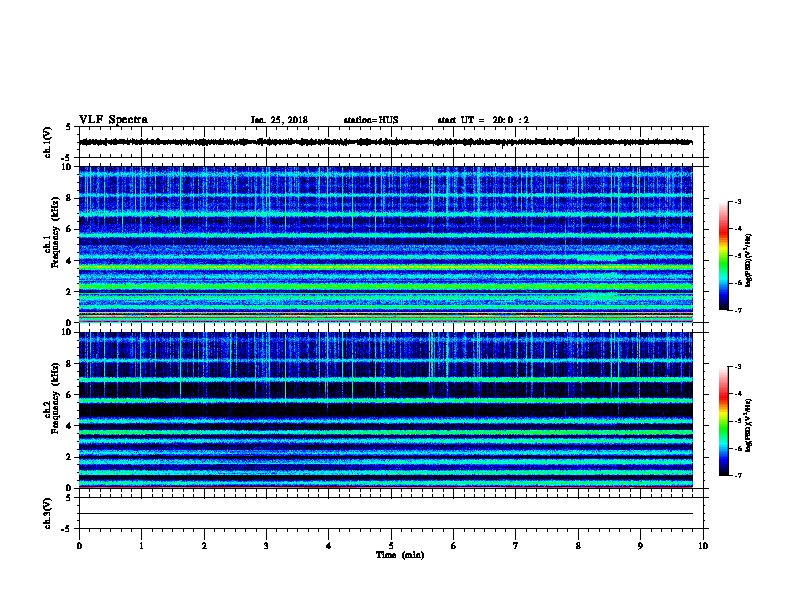This screenshot has width=792, height=612.
Task: Select the "-3" tick on ch.1 color bar
Action: point(737,201)
